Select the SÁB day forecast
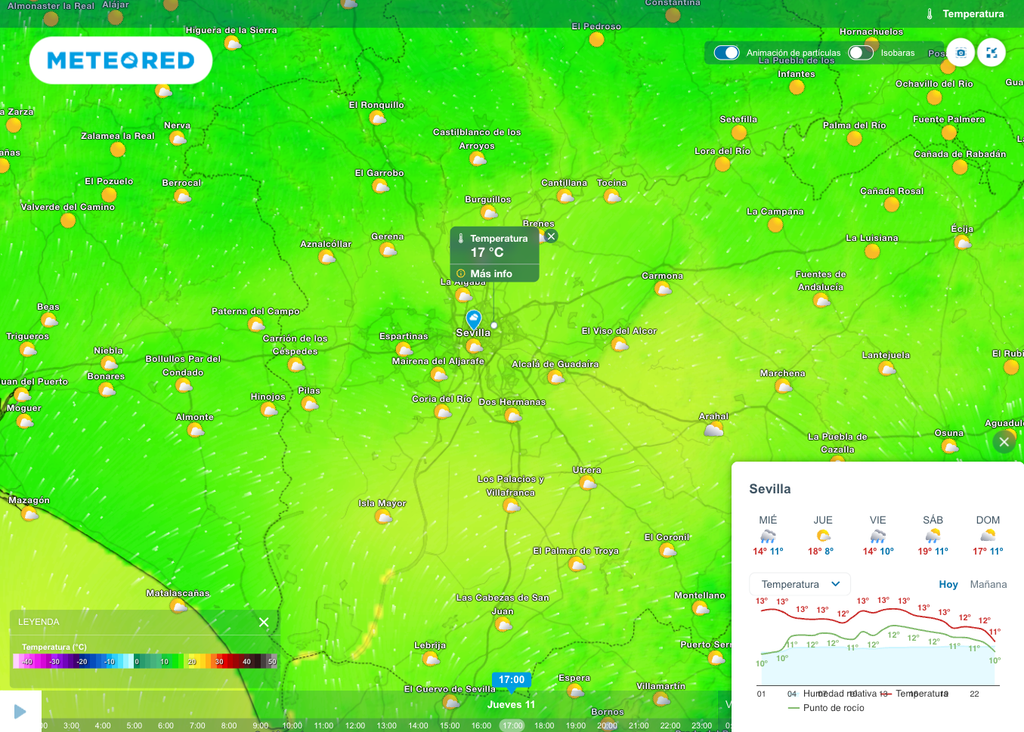 933,535
